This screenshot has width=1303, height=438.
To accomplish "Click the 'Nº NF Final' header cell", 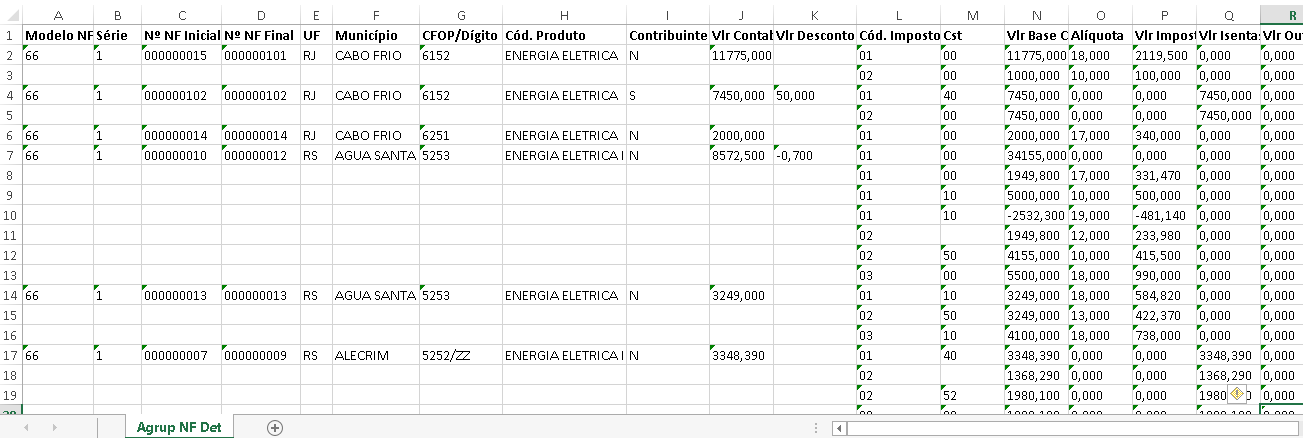I will [x=260, y=35].
